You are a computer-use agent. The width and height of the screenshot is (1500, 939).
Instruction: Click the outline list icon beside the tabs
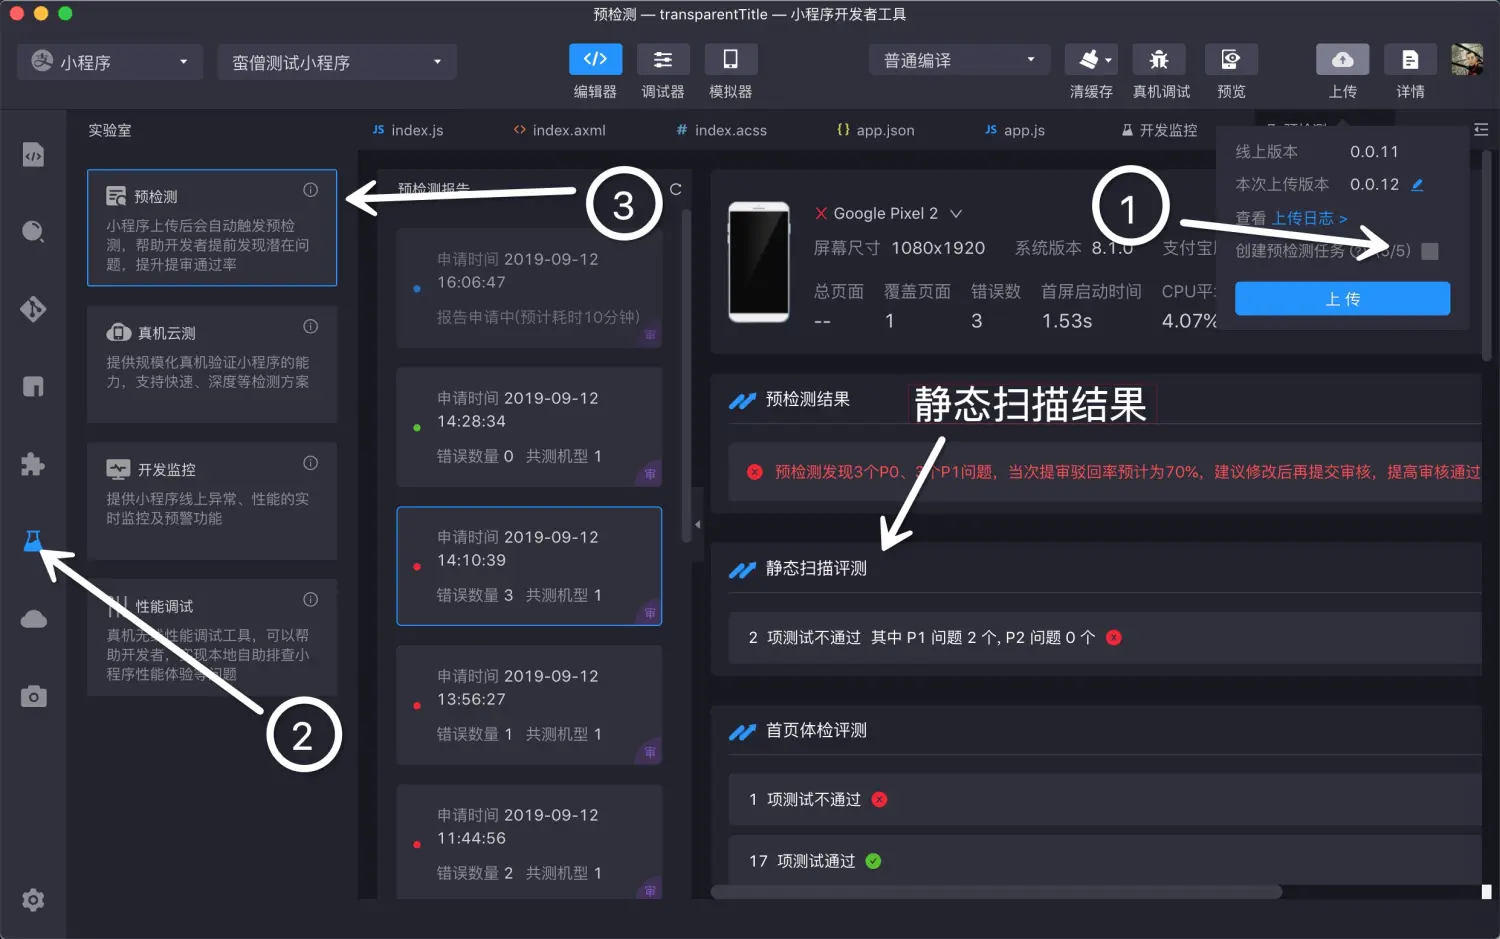point(1481,130)
